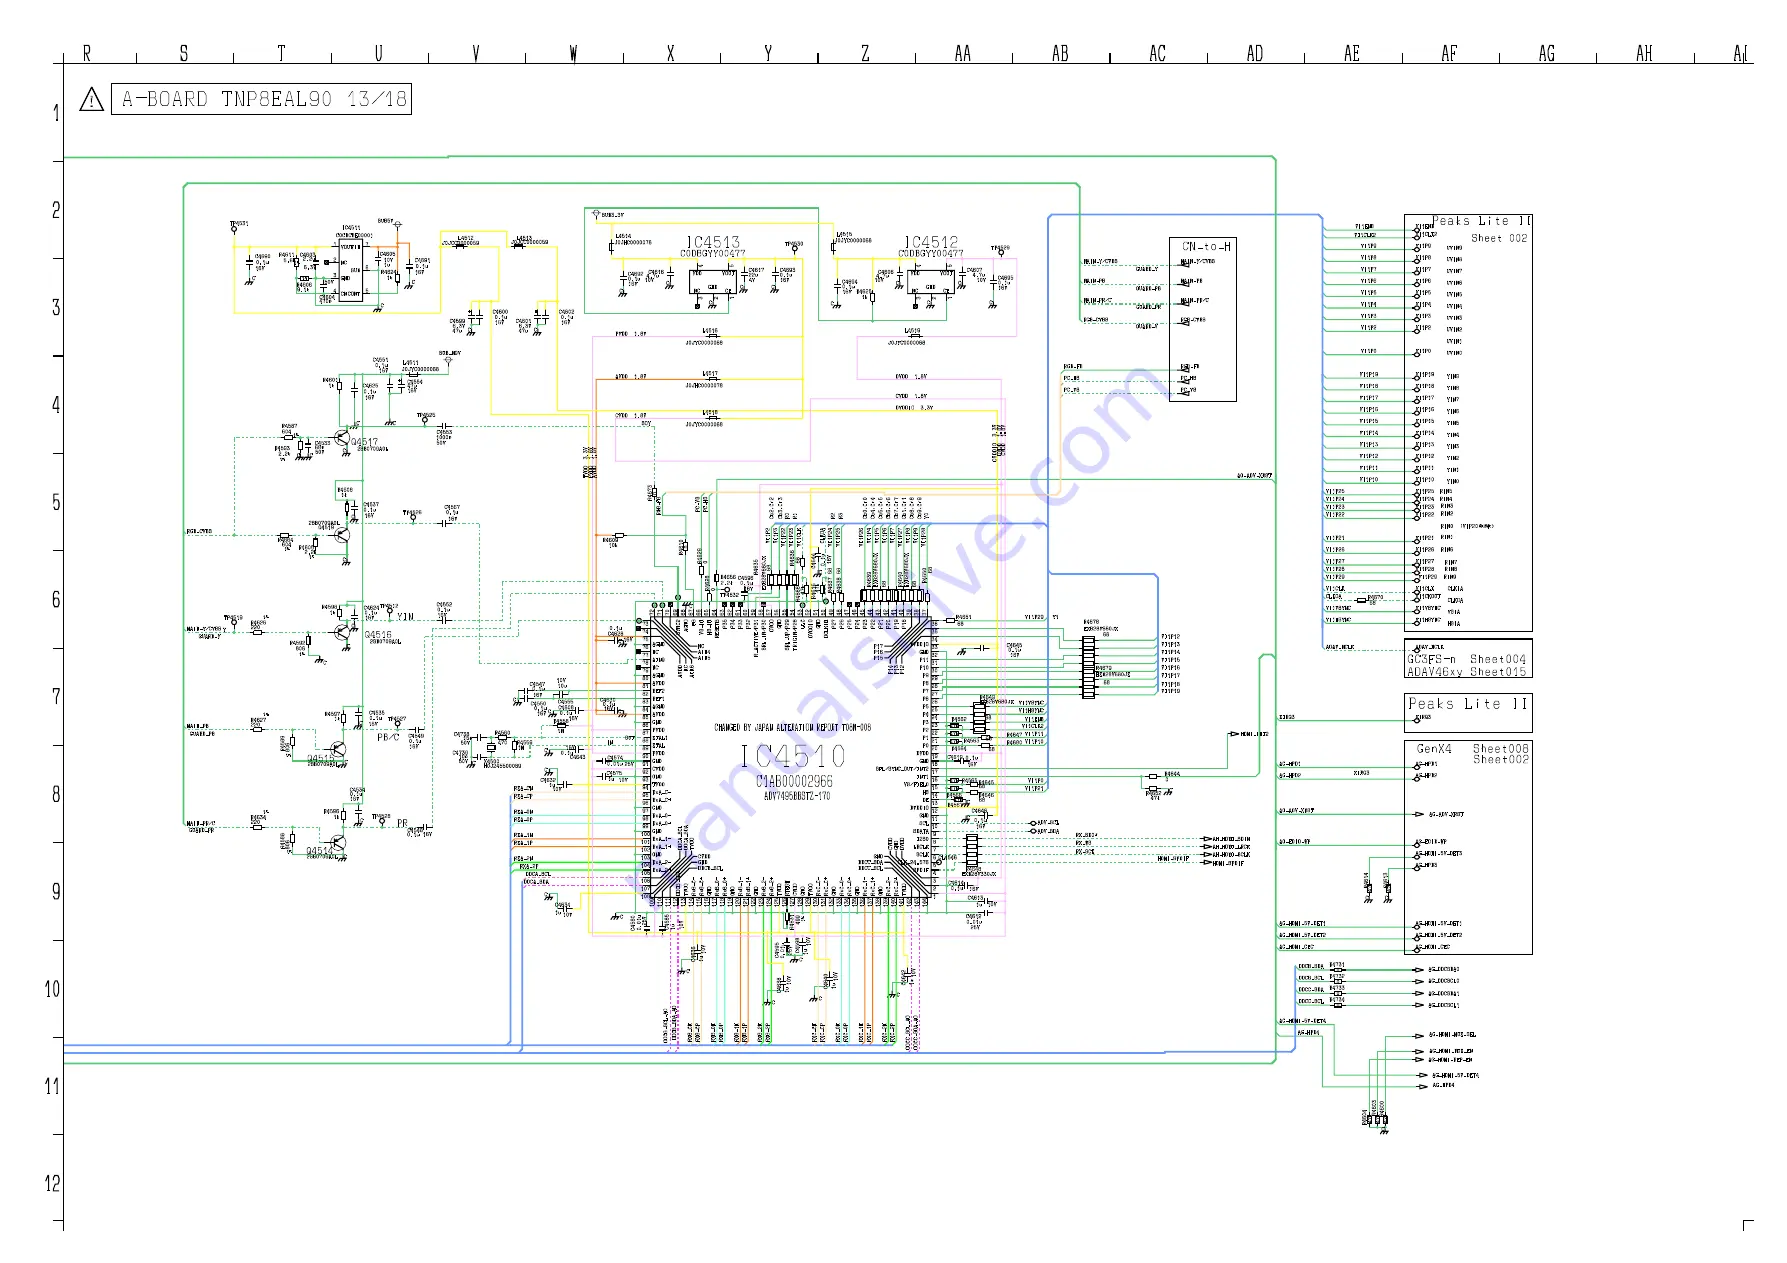Click column header AD in top ruler
Viewport: 1787px width, 1263px height.
tap(1254, 53)
